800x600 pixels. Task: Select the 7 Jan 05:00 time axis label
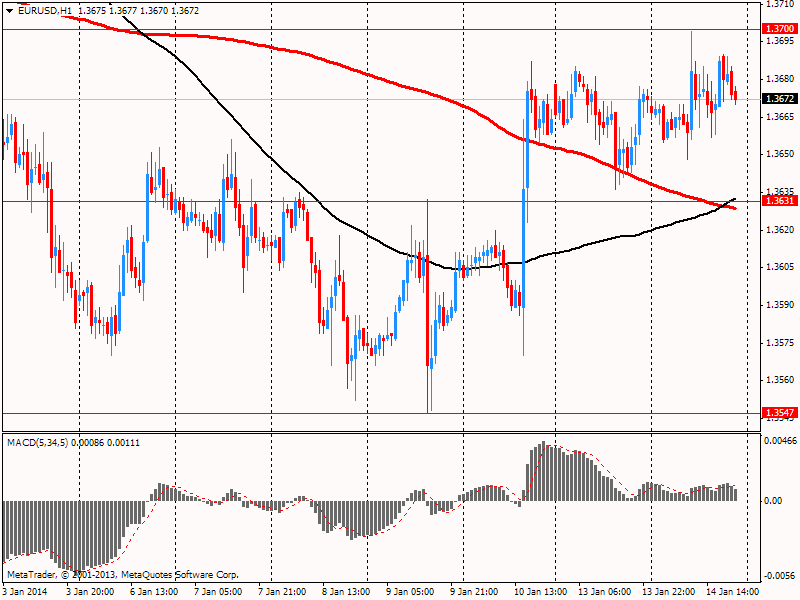218,591
